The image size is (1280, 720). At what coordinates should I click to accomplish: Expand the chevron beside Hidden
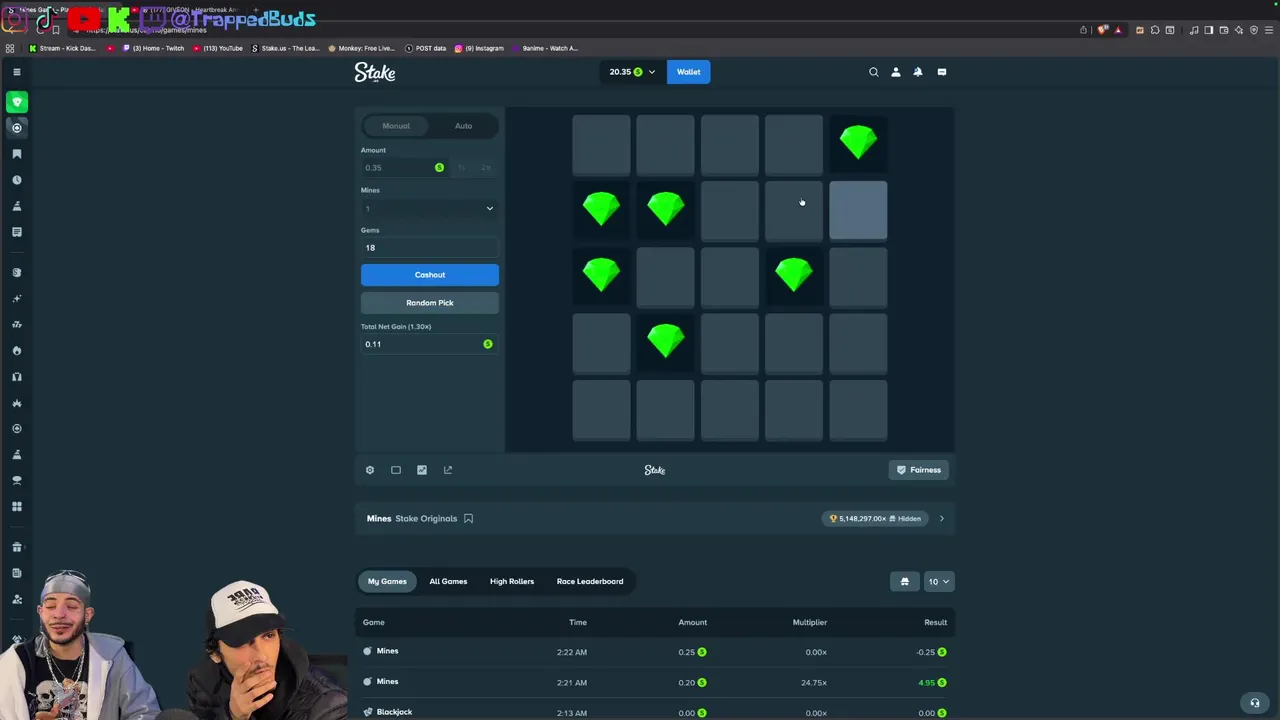[x=941, y=519]
